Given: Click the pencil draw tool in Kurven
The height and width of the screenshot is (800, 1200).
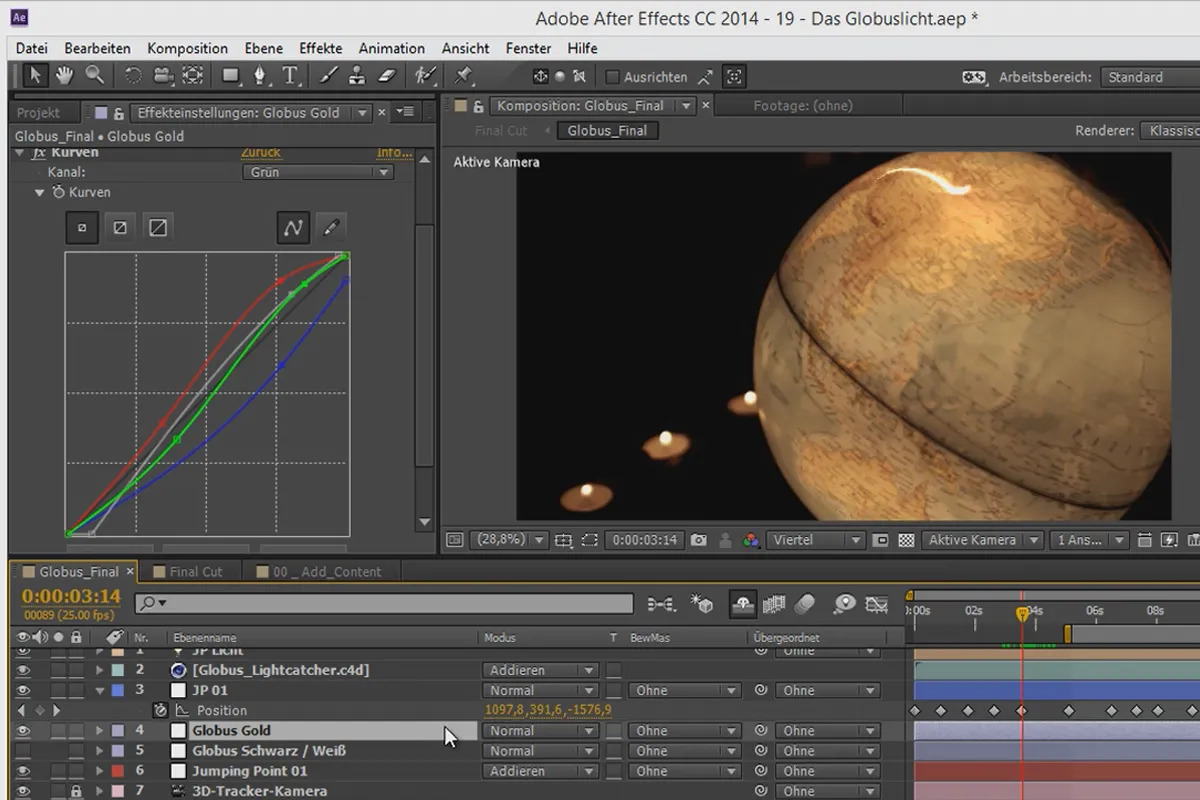Looking at the screenshot, I should pyautogui.click(x=331, y=228).
